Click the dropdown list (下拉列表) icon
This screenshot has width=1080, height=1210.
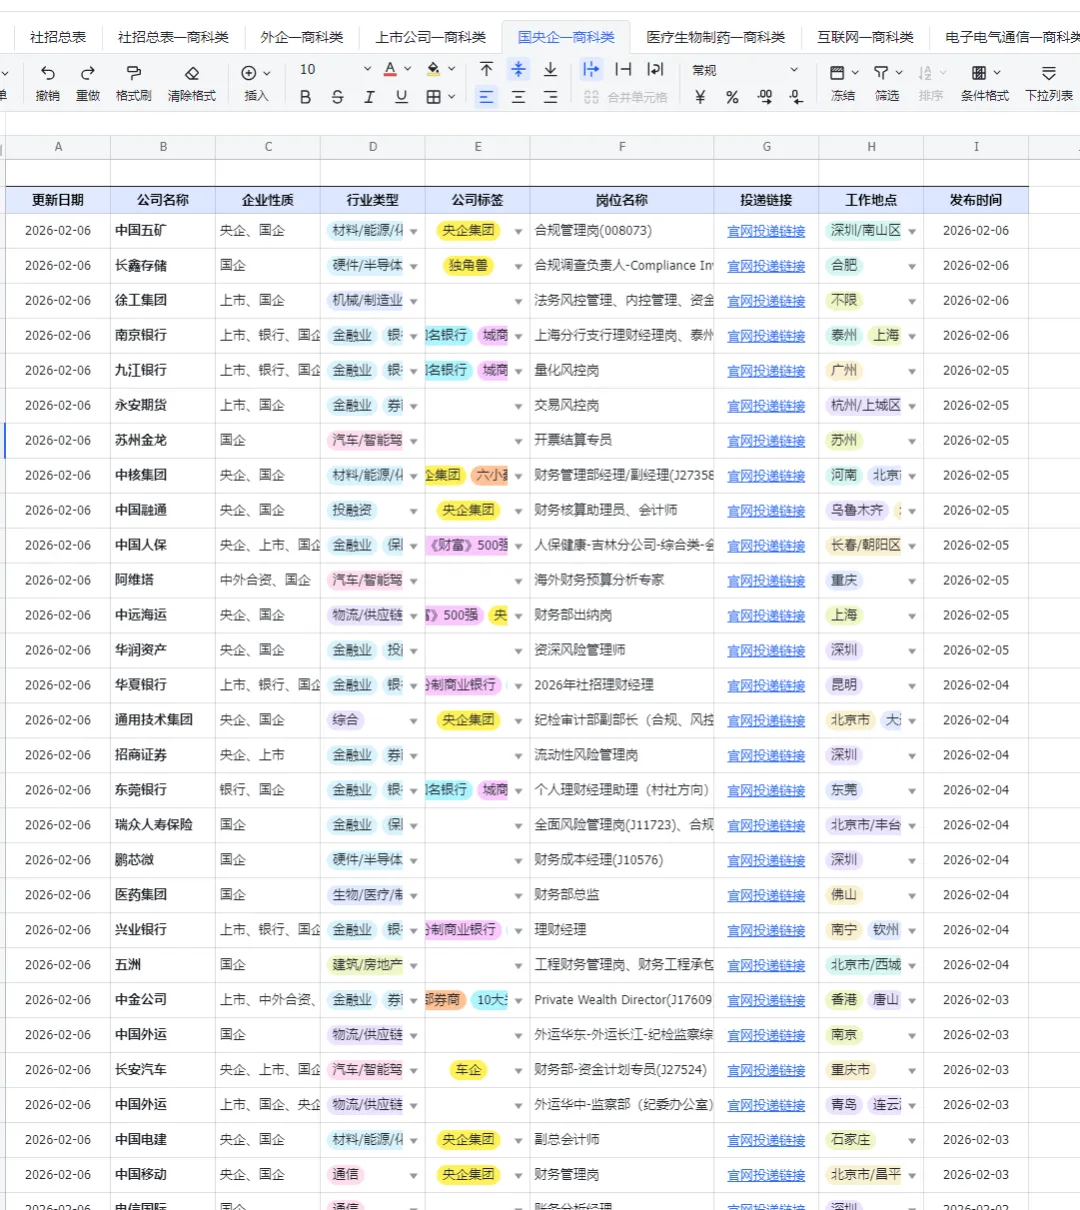pyautogui.click(x=1048, y=73)
